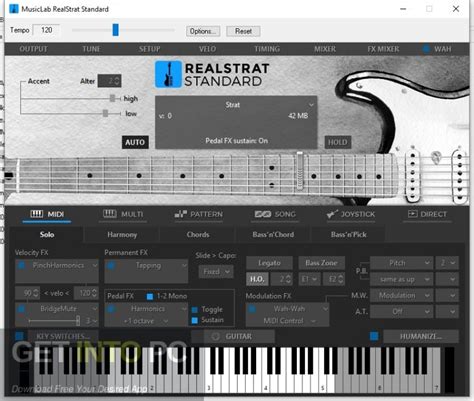Click the Accent low slider handle
The width and height of the screenshot is (474, 401).
(105, 113)
